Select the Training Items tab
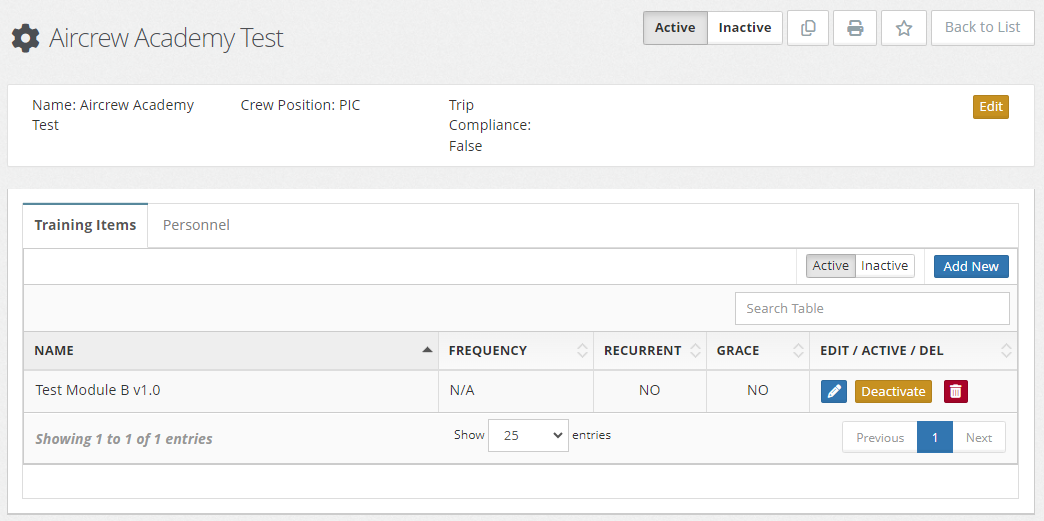Viewport: 1044px width, 521px height. (x=85, y=225)
